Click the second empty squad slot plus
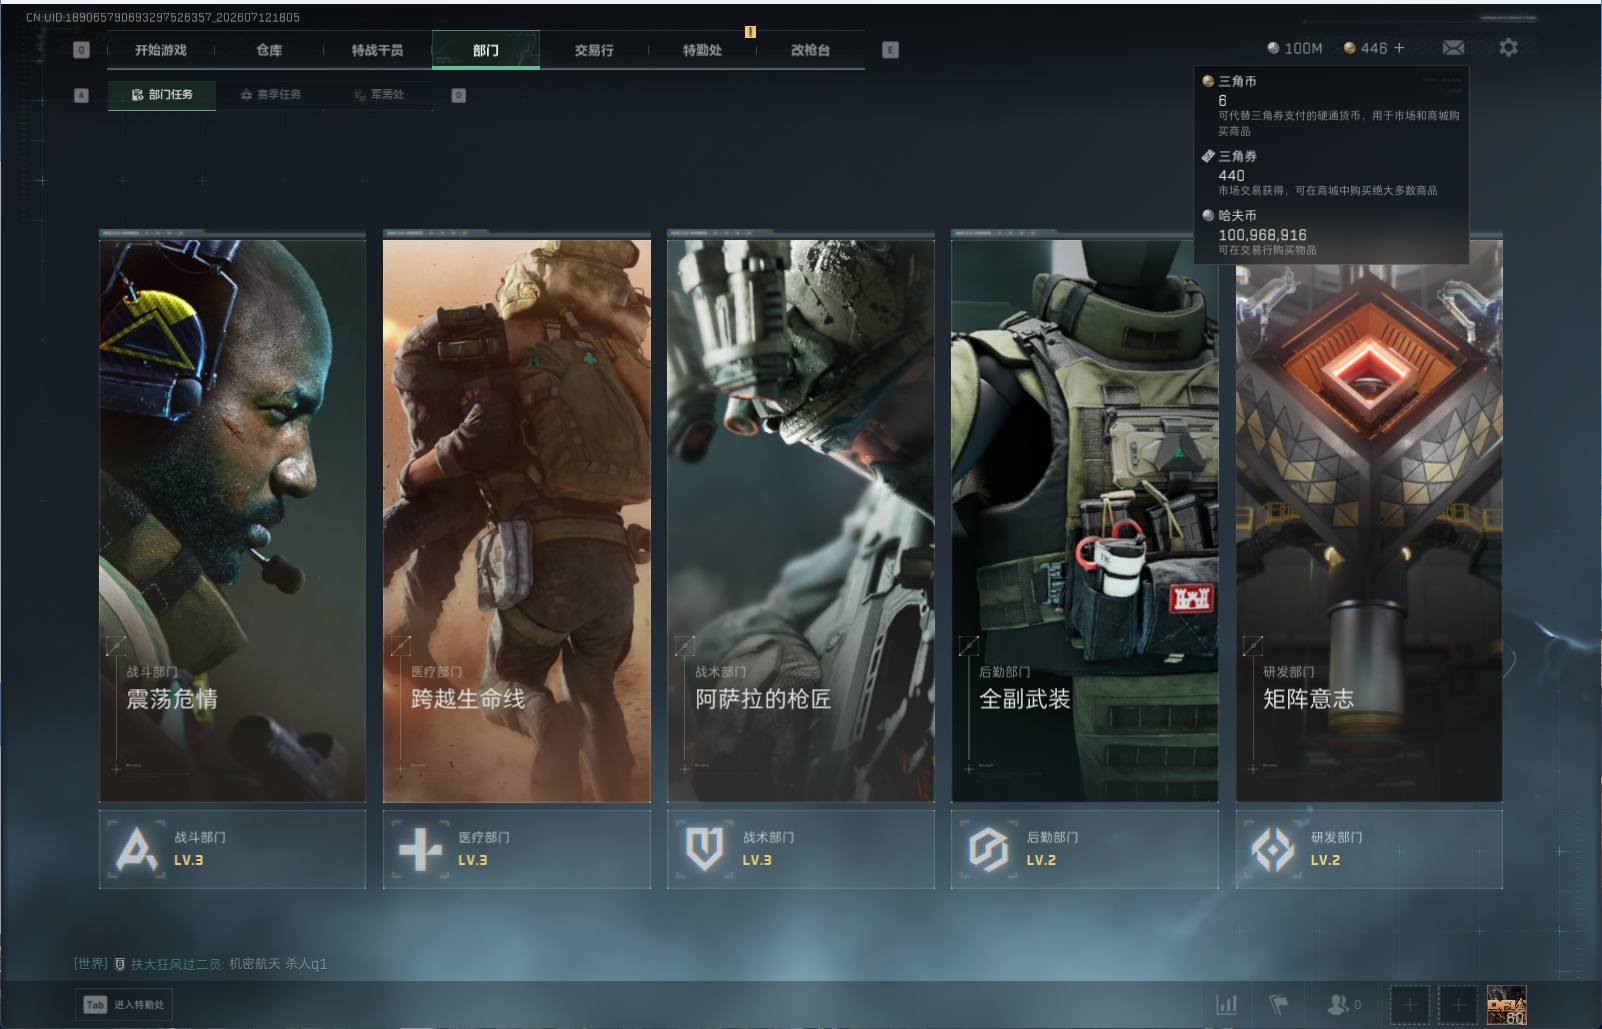This screenshot has height=1029, width=1602. tap(1457, 1004)
